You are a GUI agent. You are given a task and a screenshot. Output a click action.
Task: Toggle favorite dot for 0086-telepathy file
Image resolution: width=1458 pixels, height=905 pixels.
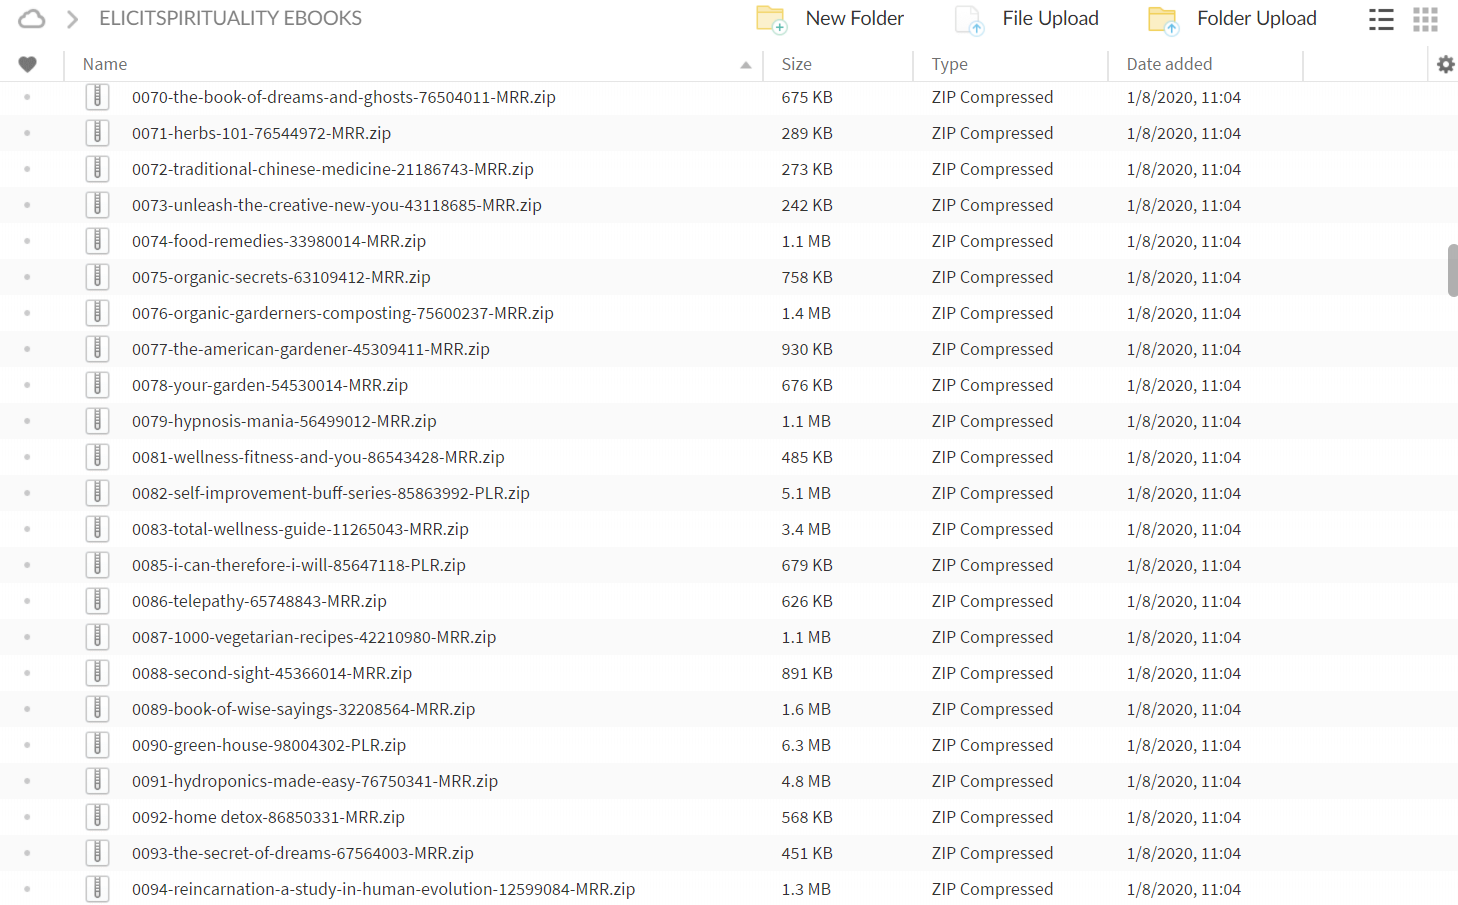[x=27, y=601]
